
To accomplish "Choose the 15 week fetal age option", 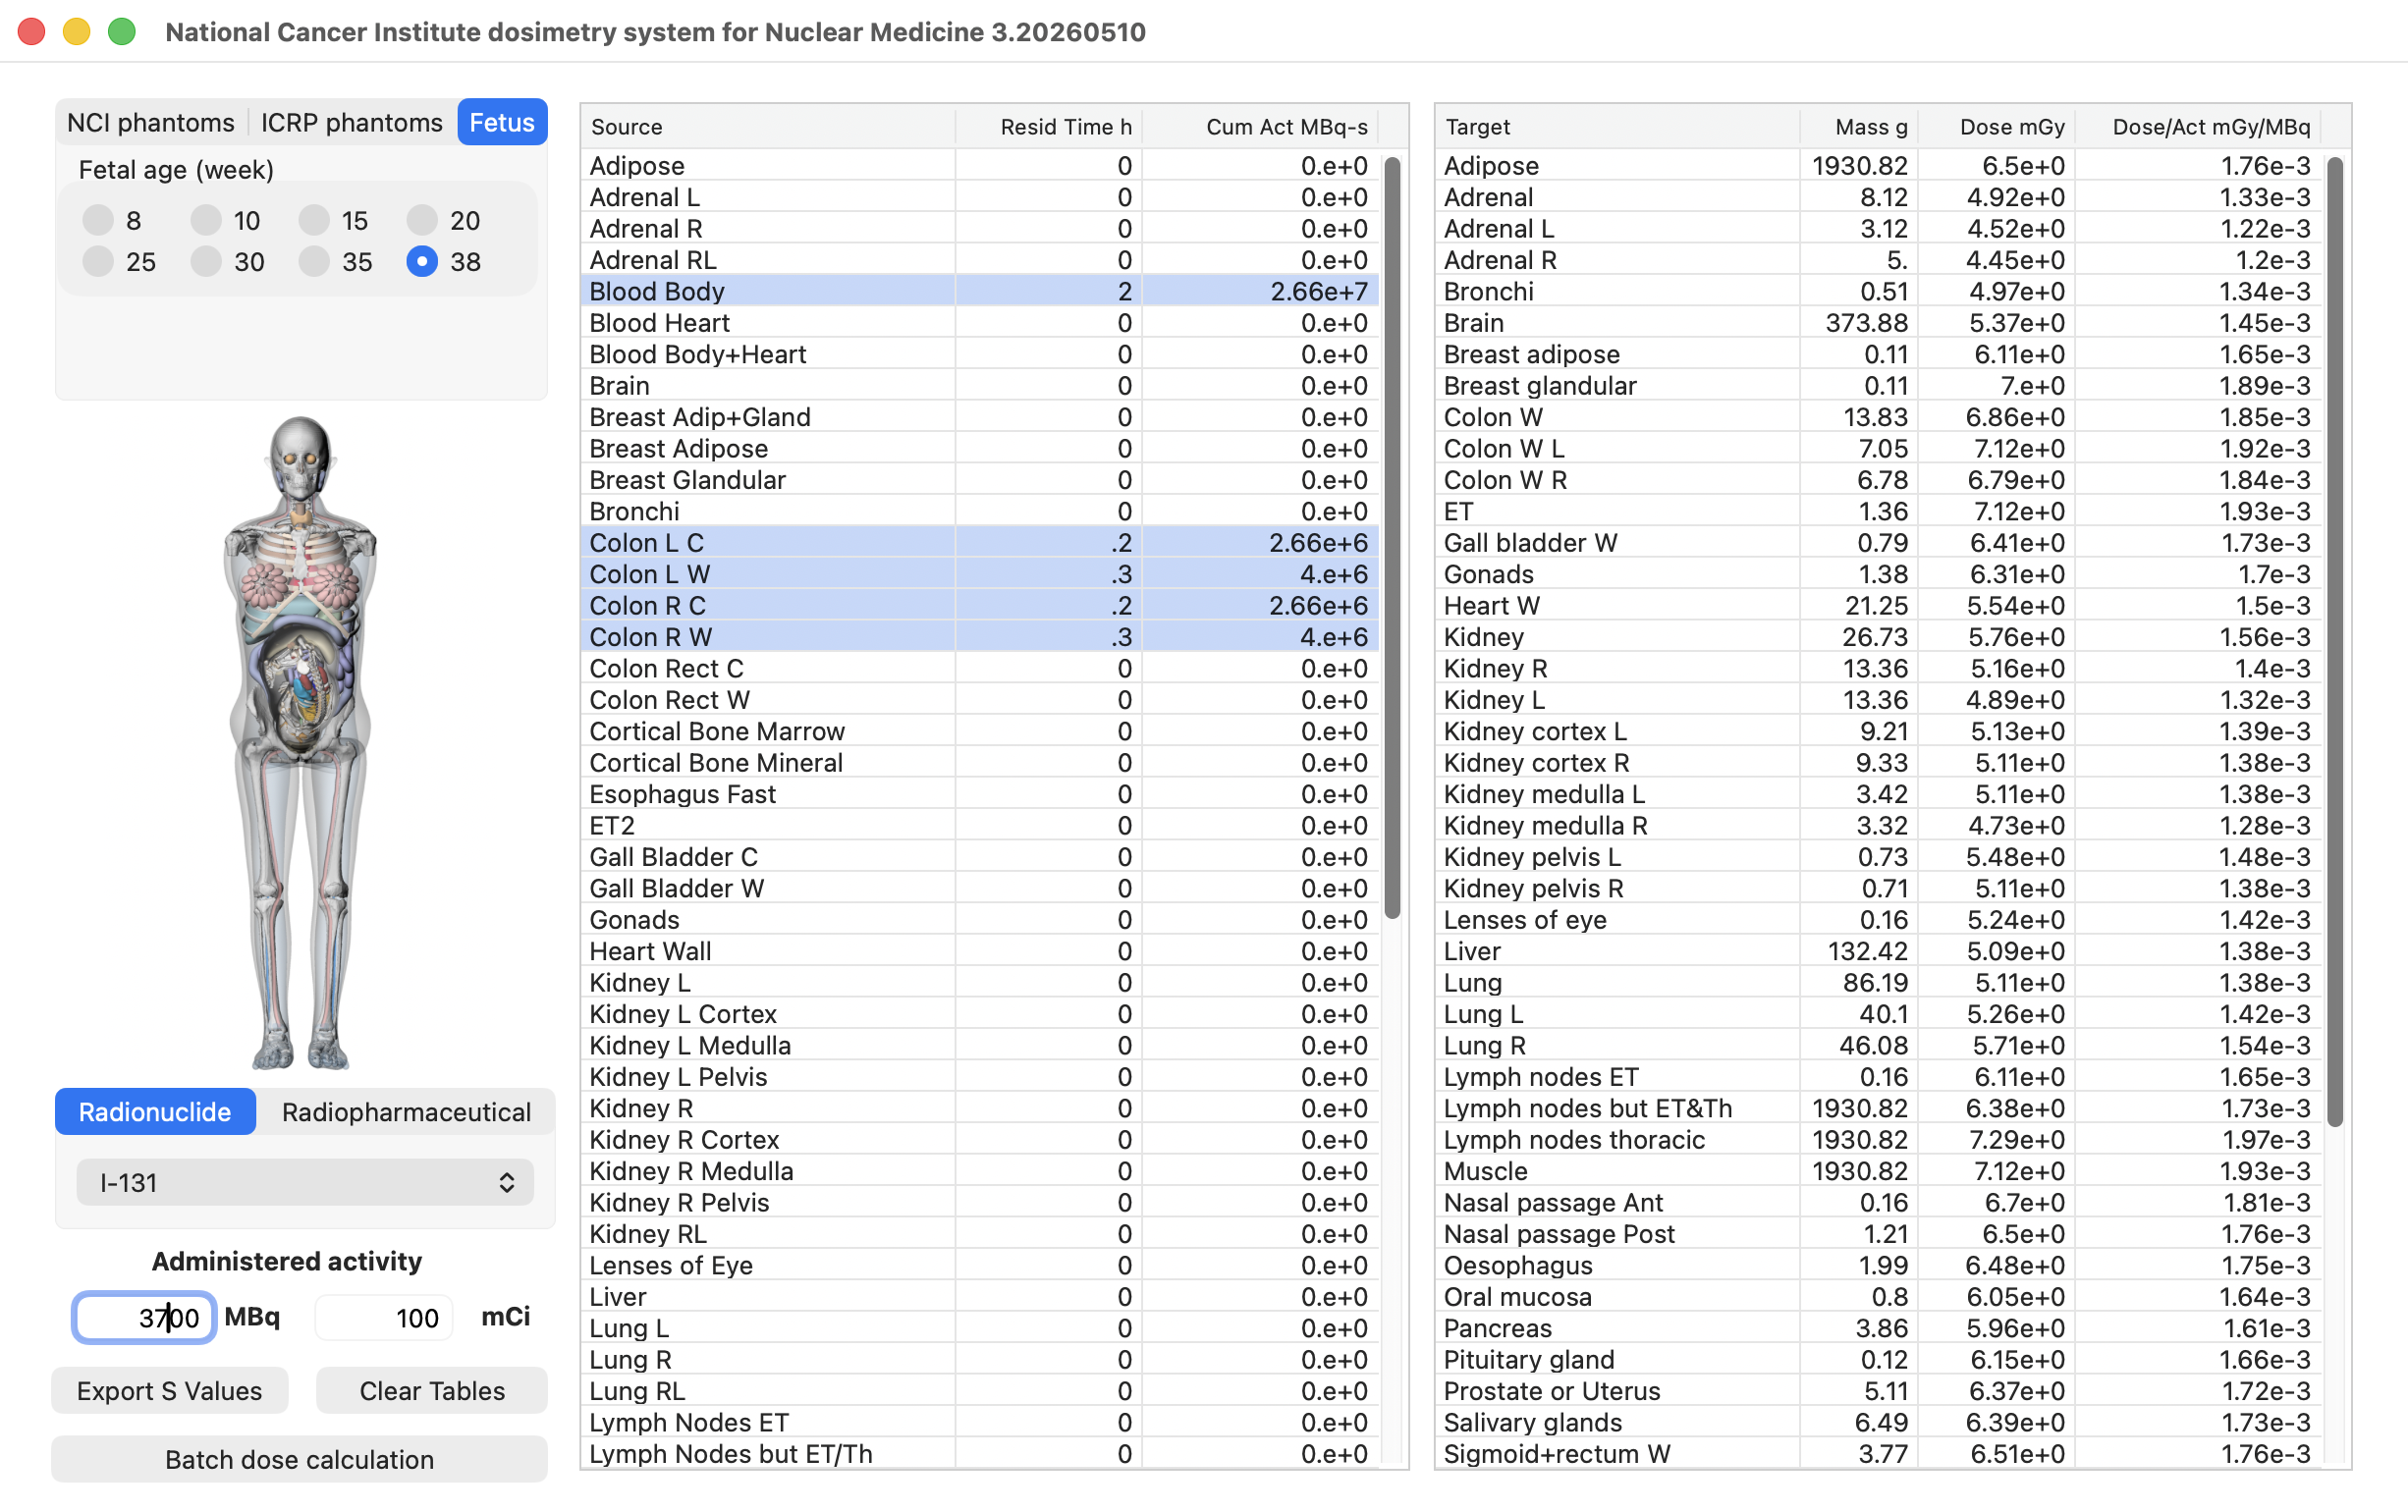I will [314, 220].
